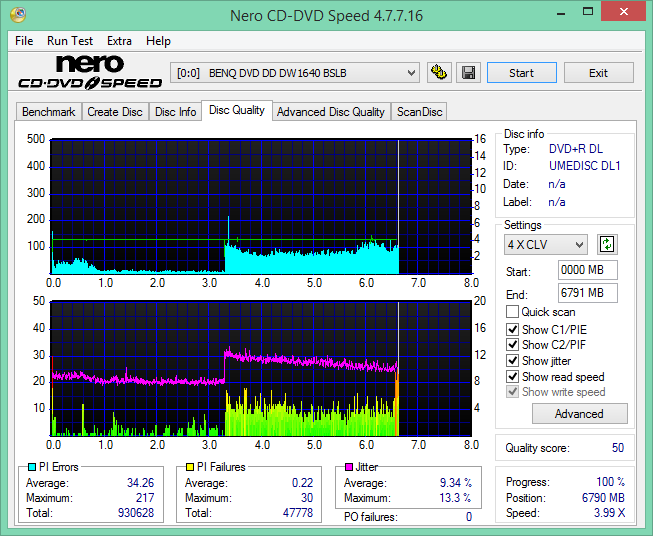
Task: Switch to the Create Disc tab
Action: point(115,112)
